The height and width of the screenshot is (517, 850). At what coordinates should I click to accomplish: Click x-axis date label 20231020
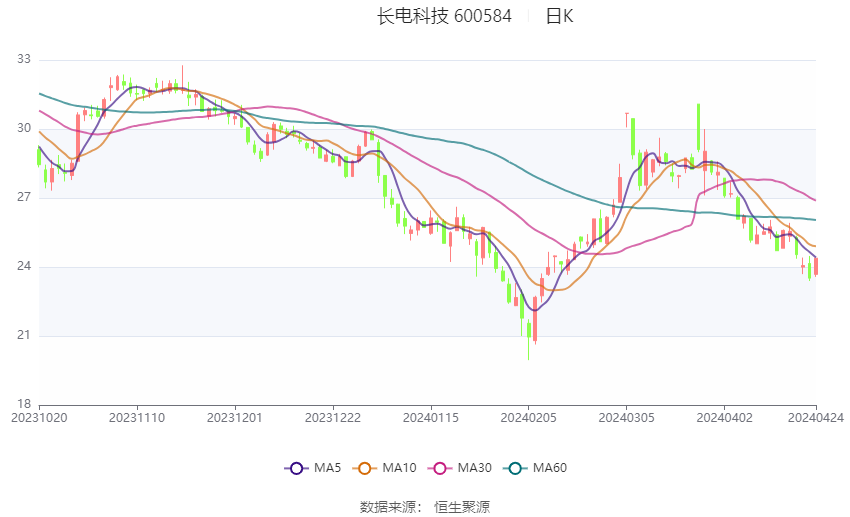39,418
